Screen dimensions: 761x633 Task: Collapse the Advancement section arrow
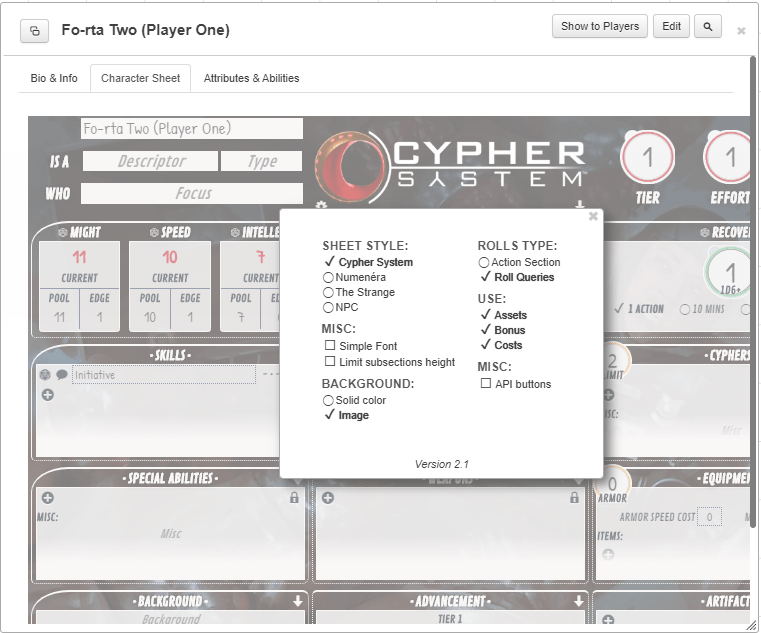(x=579, y=601)
